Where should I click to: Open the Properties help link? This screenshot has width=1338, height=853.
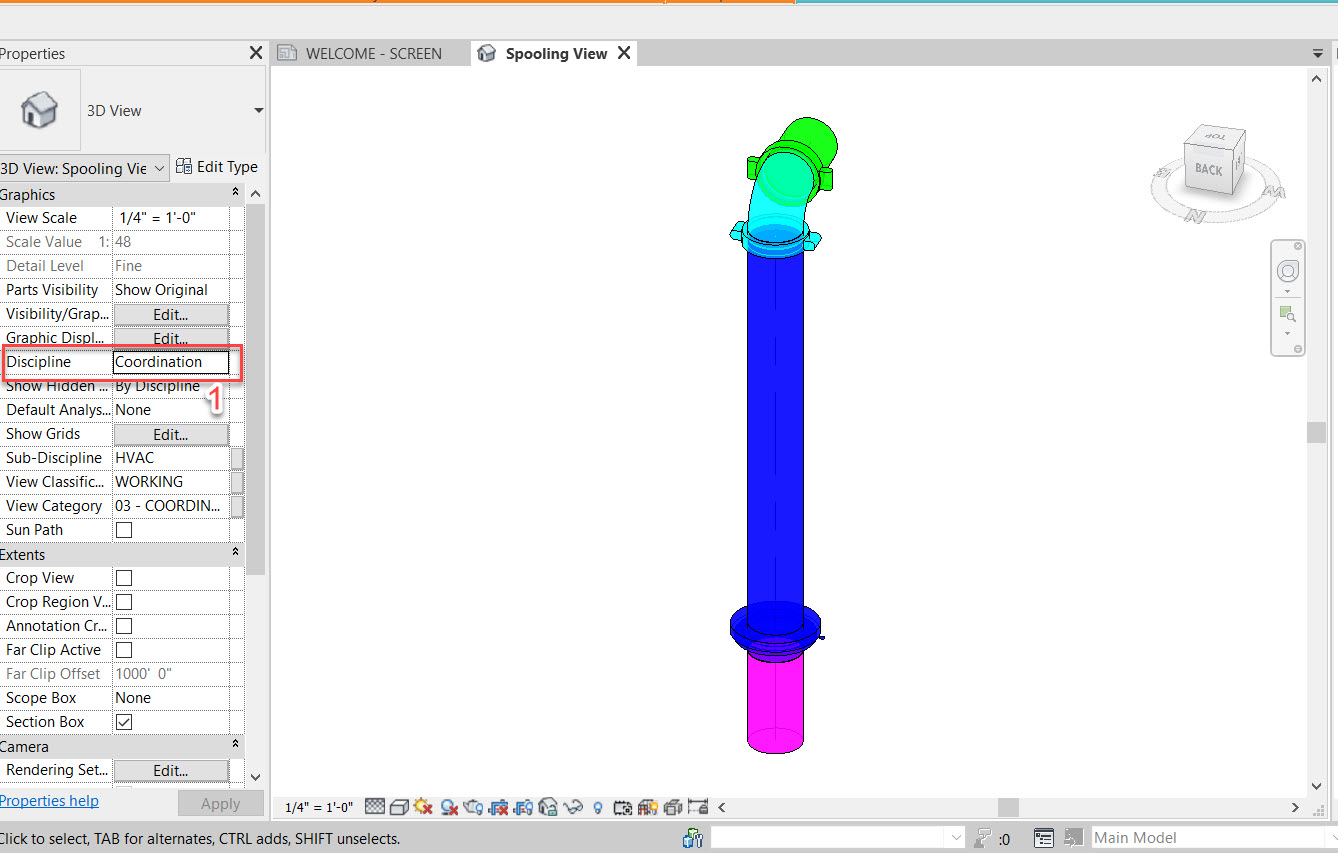click(x=50, y=801)
